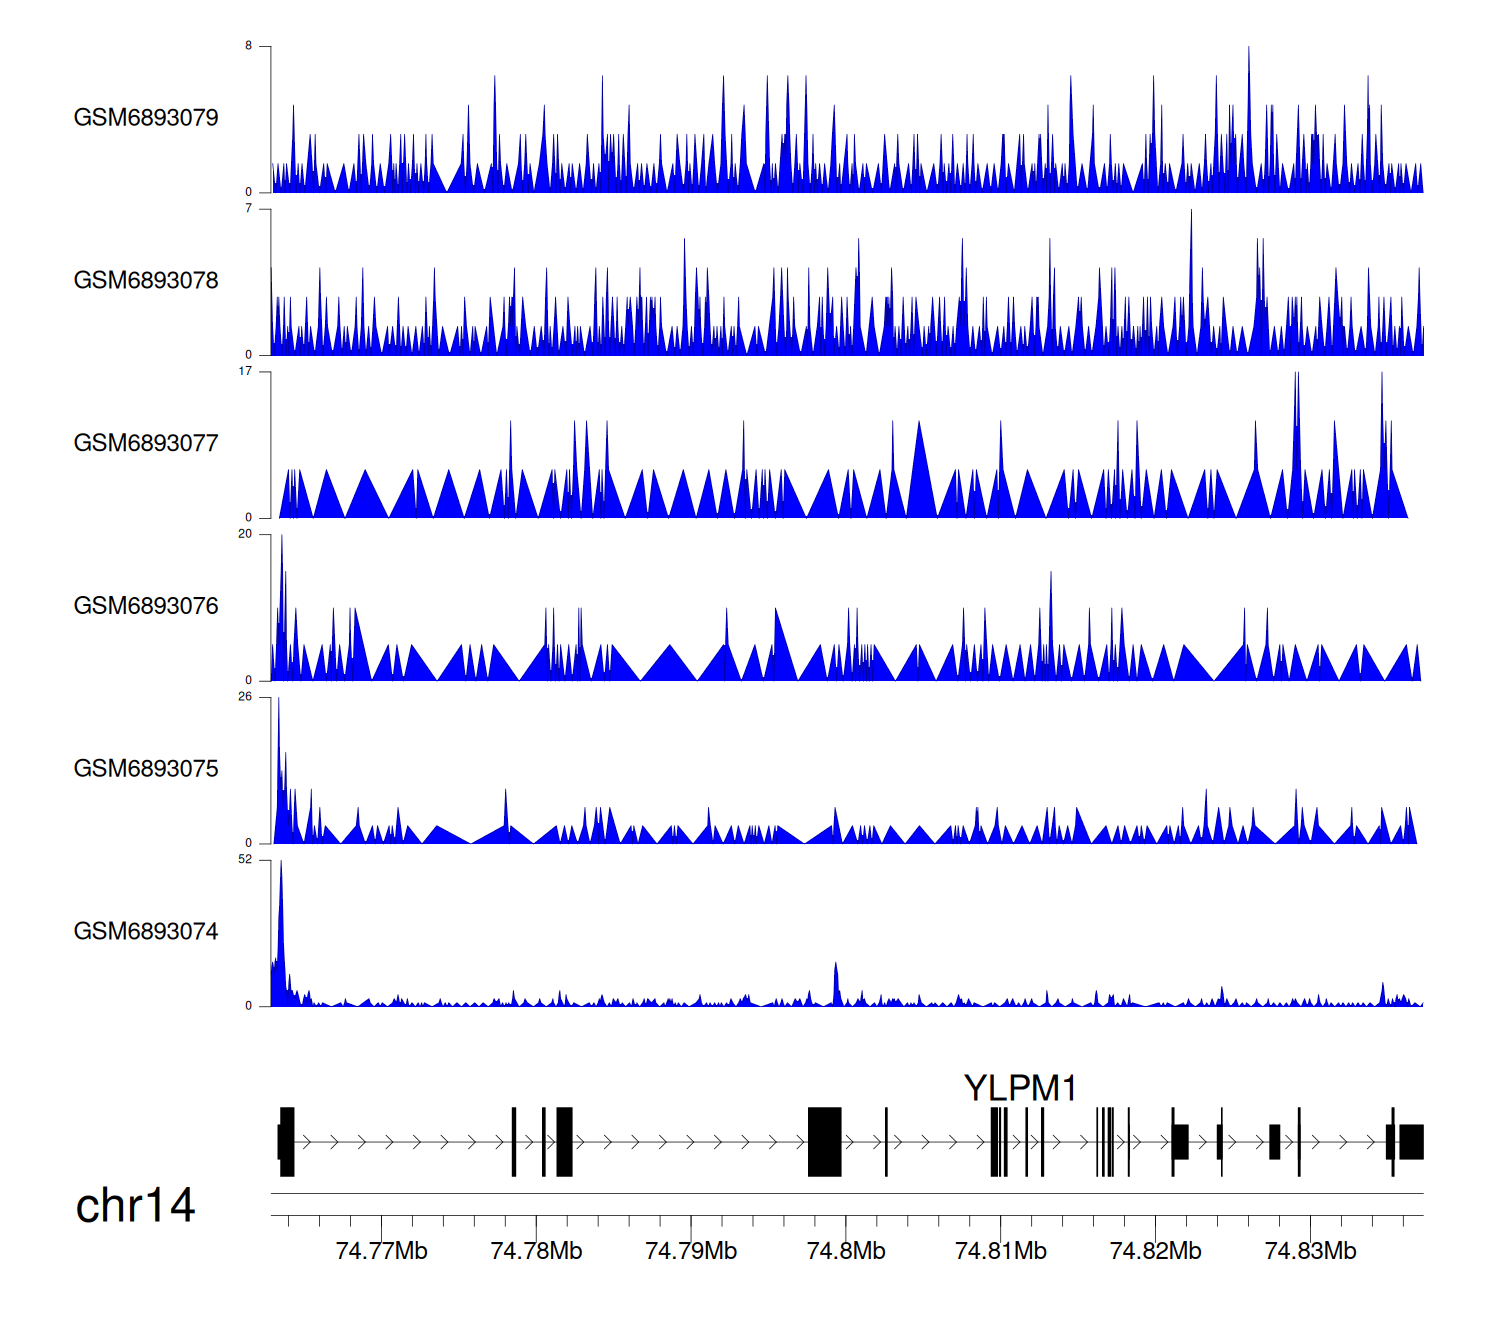1500x1320 pixels.
Task: Click the 74.79Mb coordinate label
Action: click(691, 1251)
